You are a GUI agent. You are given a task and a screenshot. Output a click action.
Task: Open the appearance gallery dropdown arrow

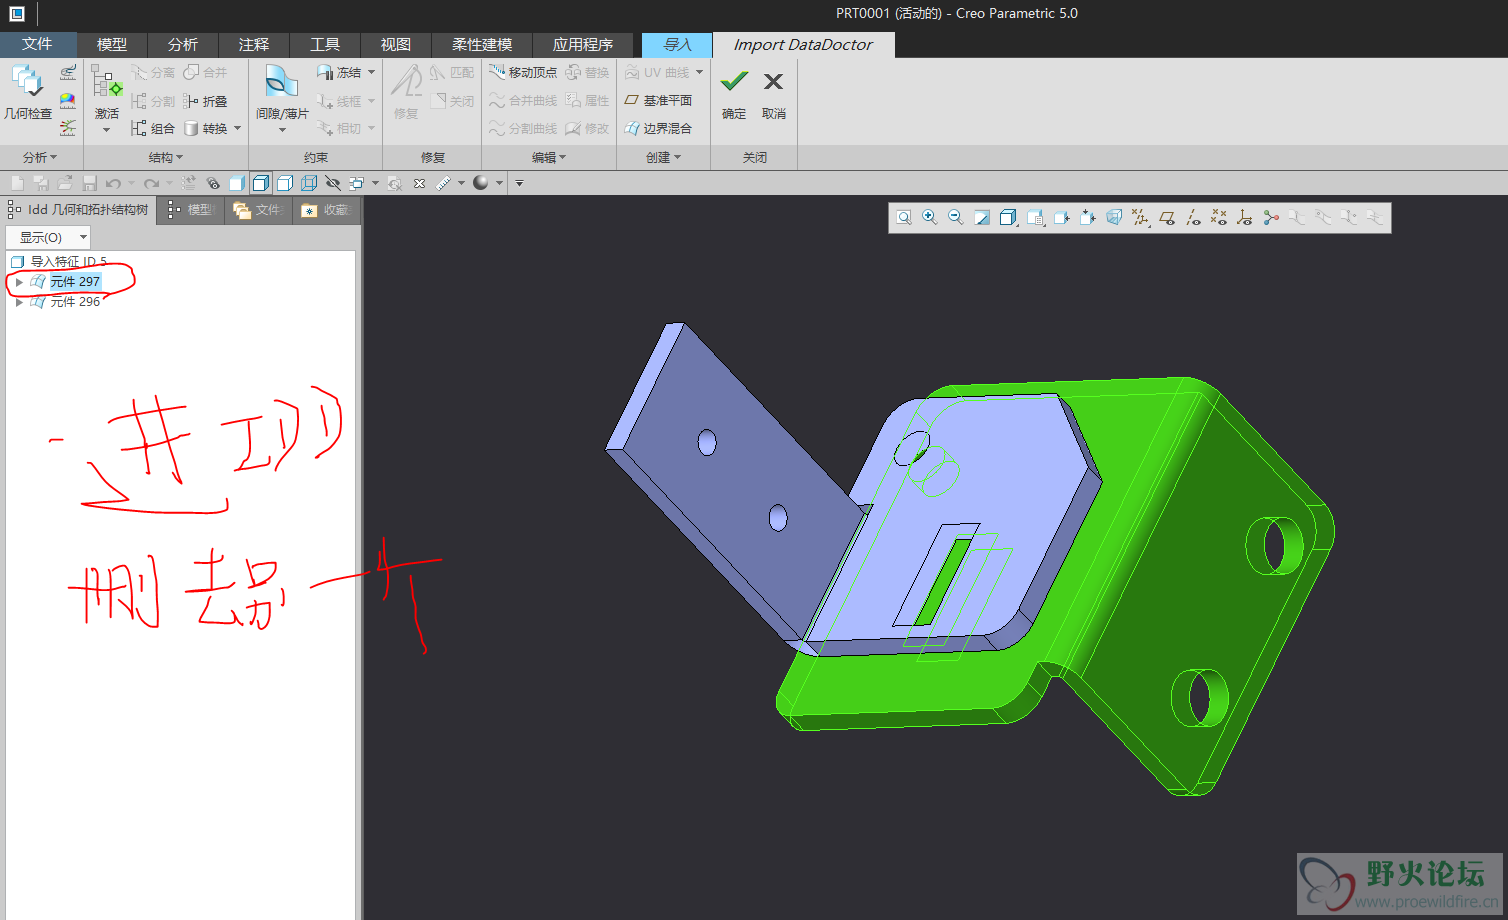point(499,183)
